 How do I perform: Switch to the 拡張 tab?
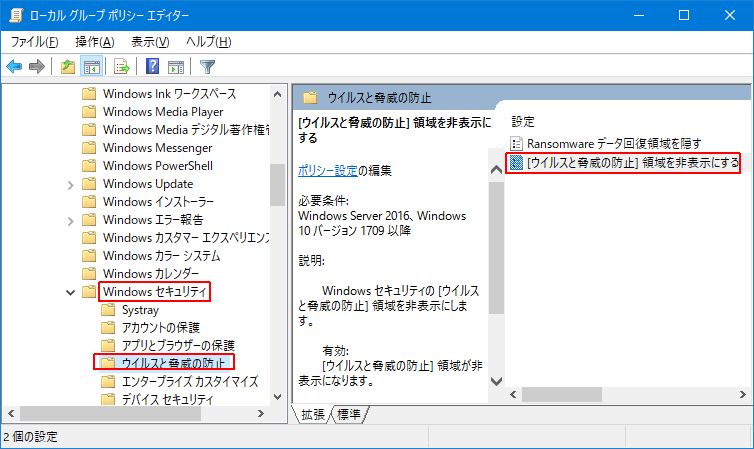pyautogui.click(x=313, y=414)
